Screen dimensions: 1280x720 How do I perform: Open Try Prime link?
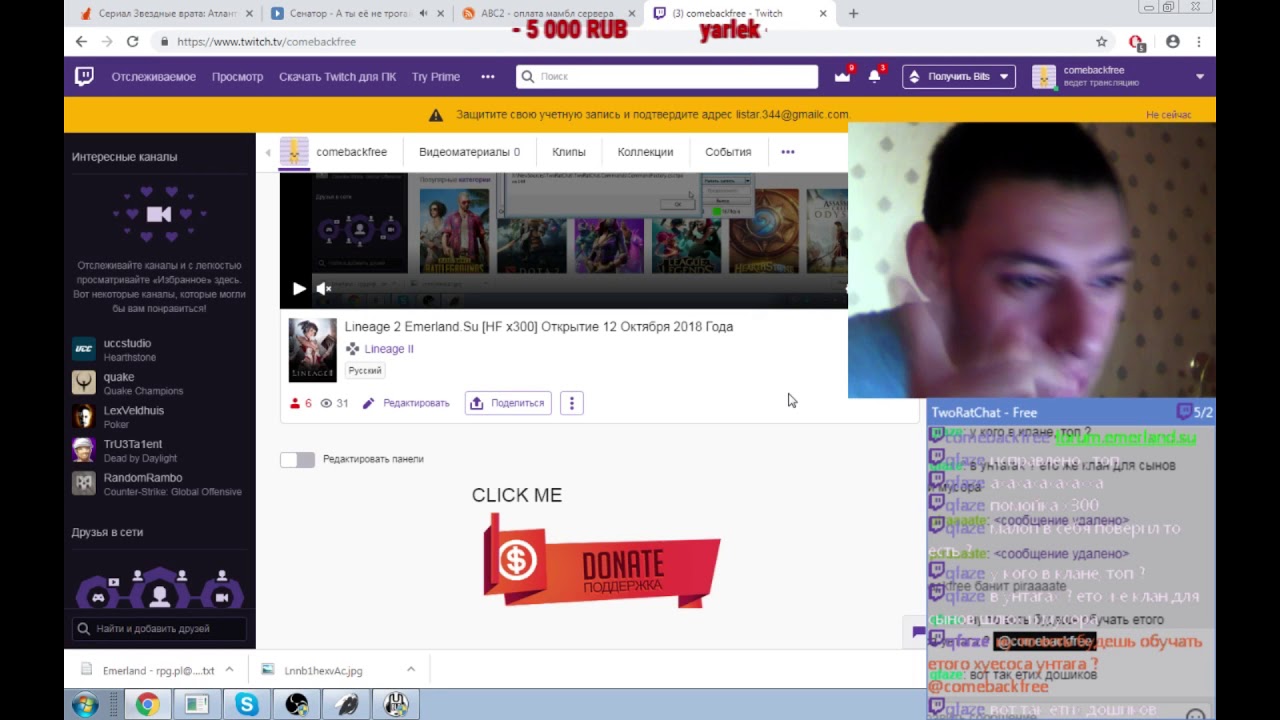coord(436,76)
